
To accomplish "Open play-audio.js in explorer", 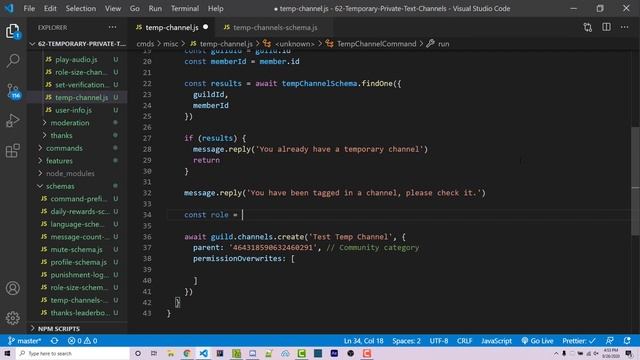I will click(x=76, y=59).
